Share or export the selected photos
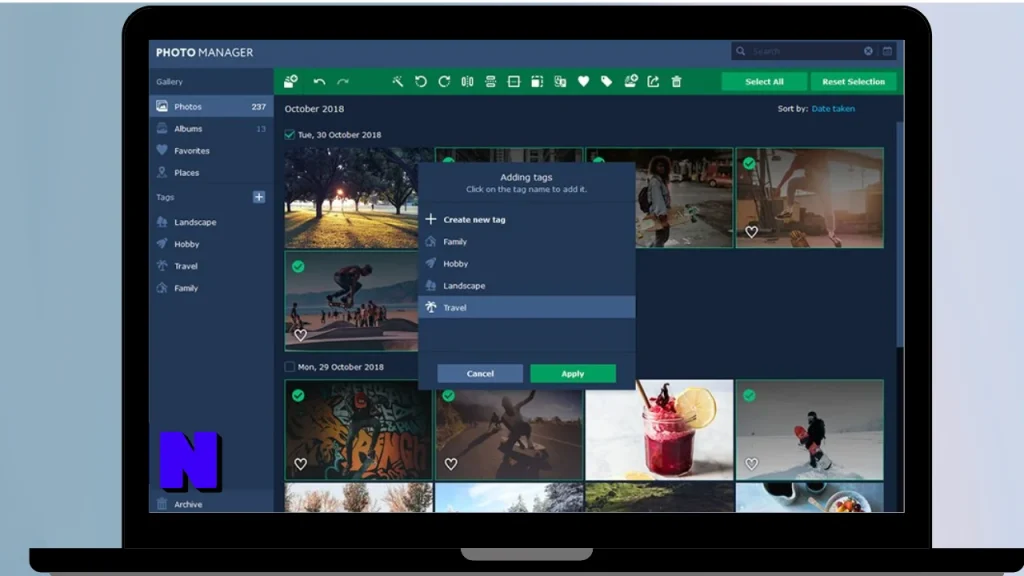Screen dimensions: 1024x576 (x=653, y=81)
